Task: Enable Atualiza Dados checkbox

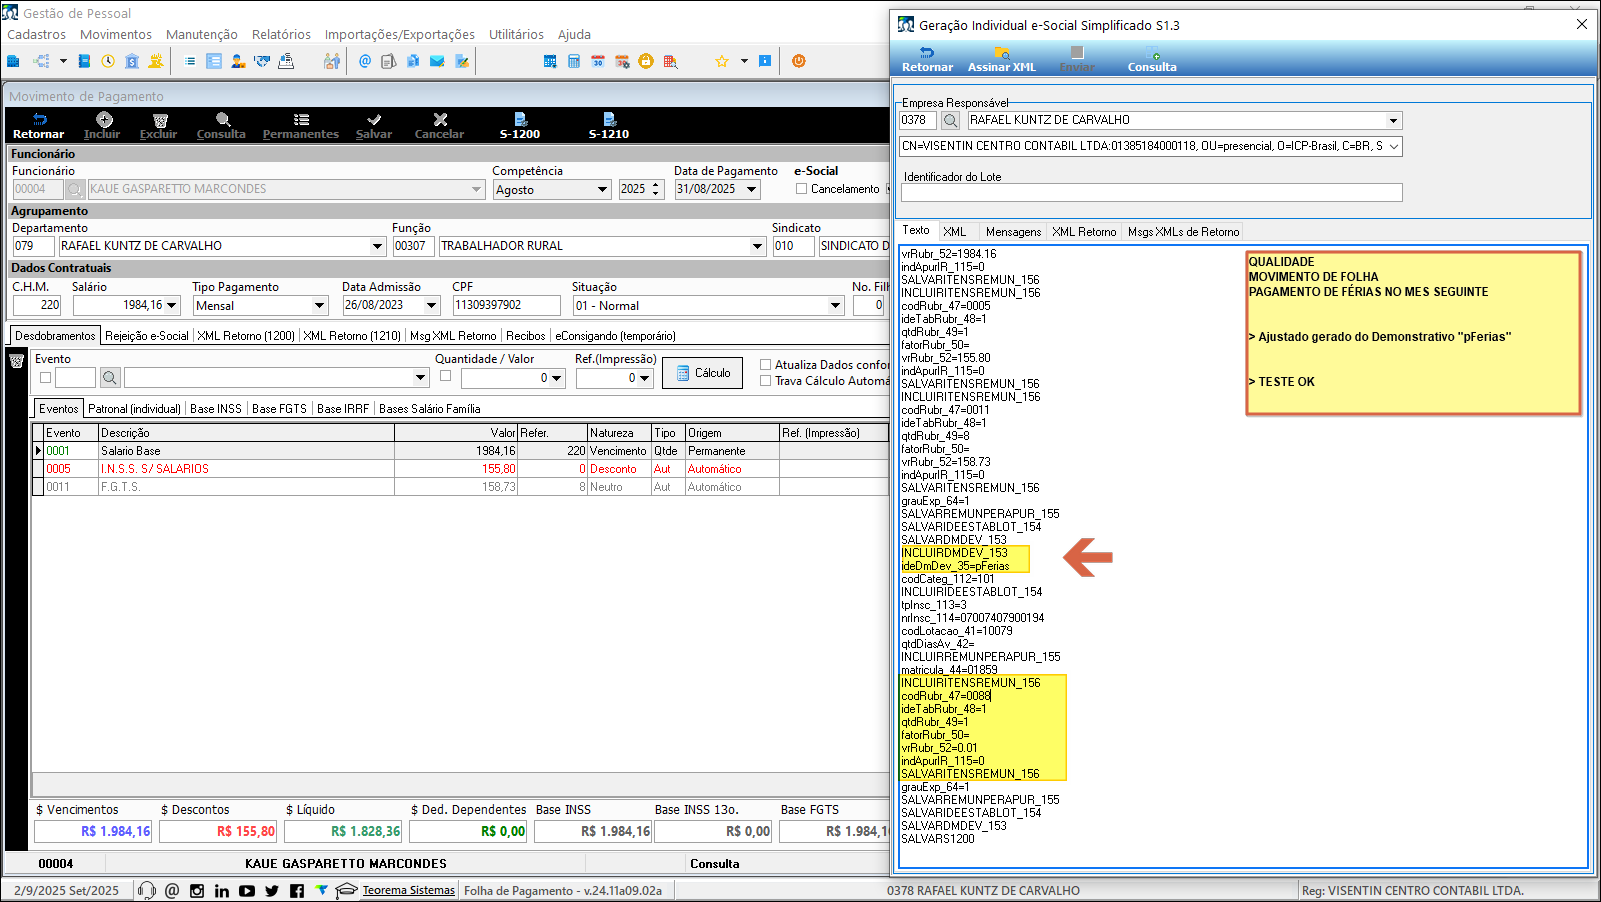Action: tap(765, 364)
